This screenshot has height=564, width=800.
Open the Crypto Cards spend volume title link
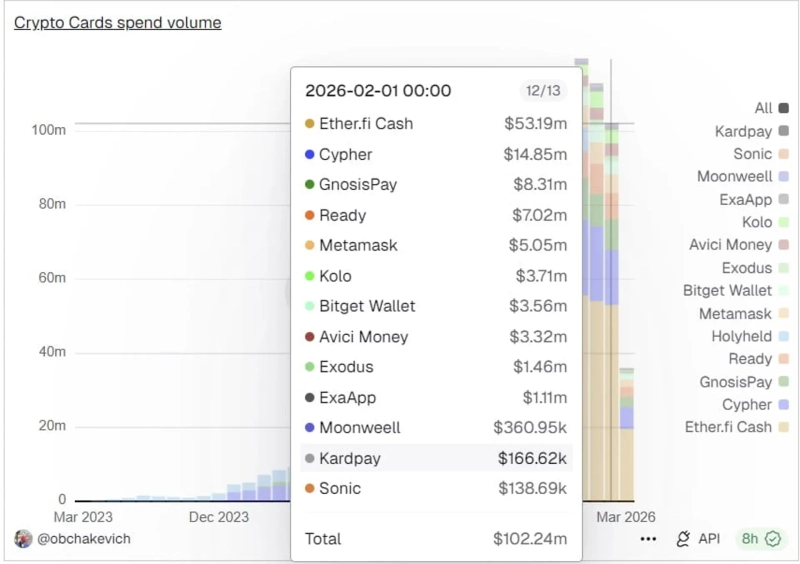(117, 22)
